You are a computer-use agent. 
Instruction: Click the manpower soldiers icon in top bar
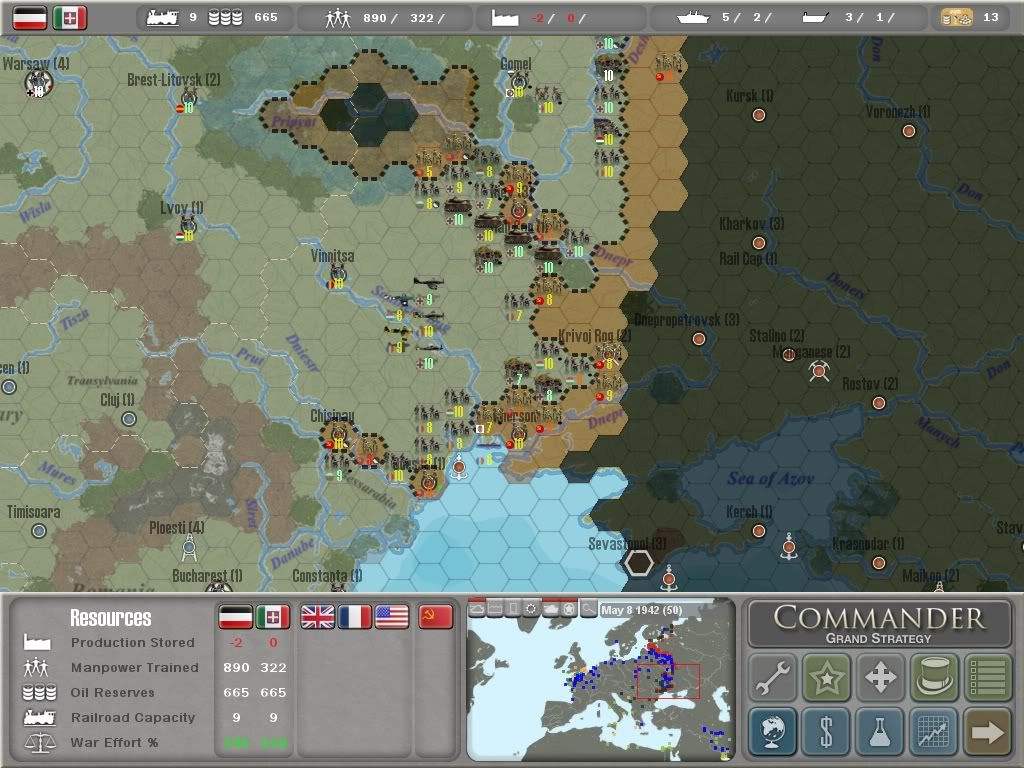338,18
